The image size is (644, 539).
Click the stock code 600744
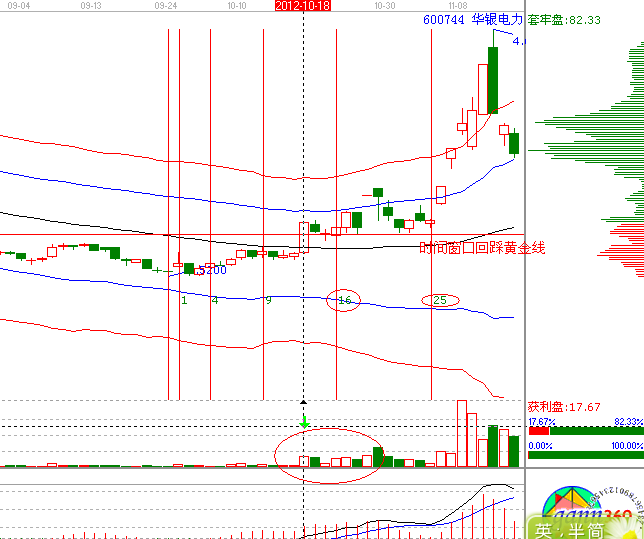443,19
